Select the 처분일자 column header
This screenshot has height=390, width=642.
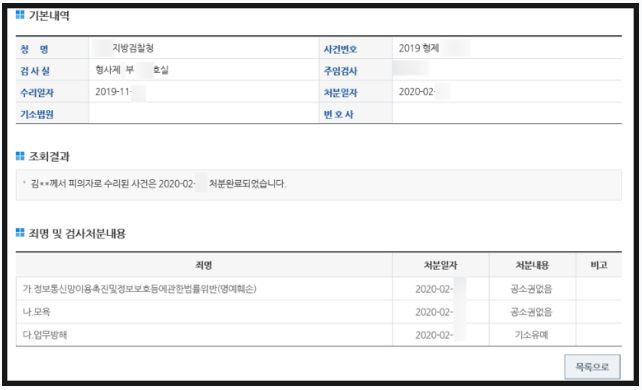441,265
